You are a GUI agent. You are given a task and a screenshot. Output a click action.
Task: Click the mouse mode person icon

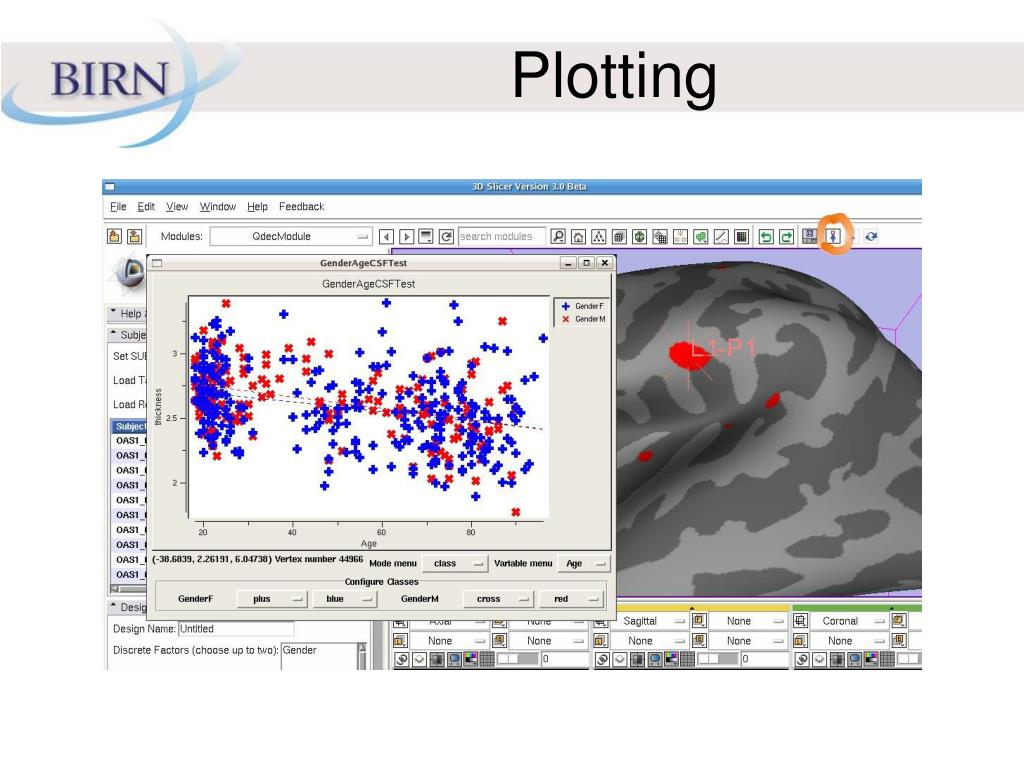coord(833,236)
